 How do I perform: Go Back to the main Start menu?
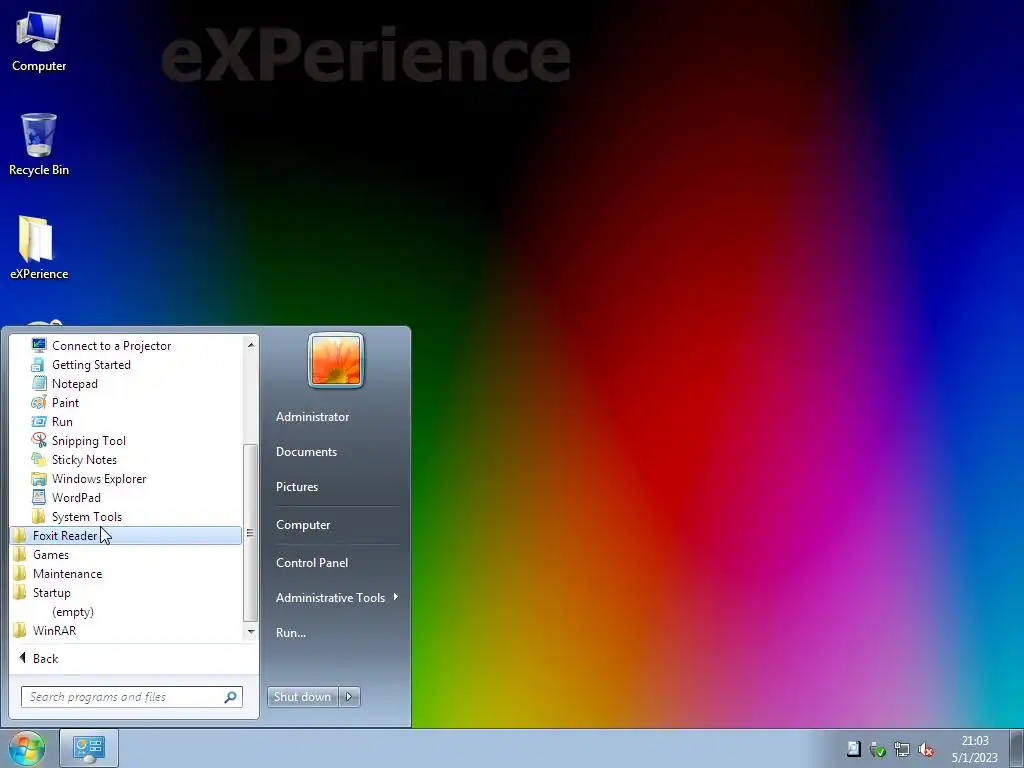39,658
